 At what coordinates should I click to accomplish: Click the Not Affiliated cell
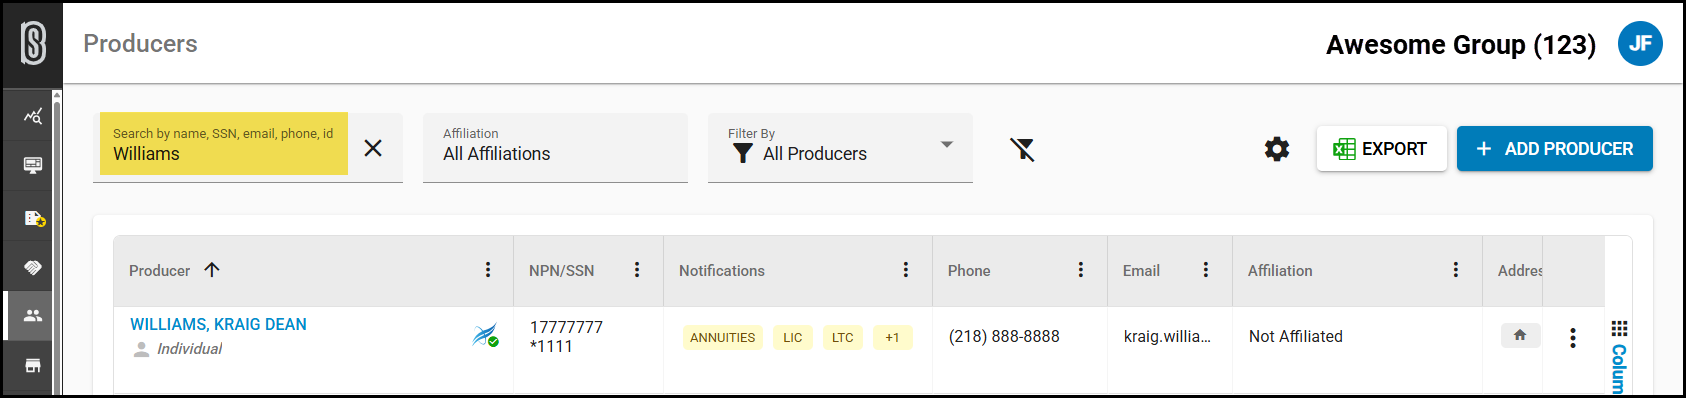(x=1296, y=336)
